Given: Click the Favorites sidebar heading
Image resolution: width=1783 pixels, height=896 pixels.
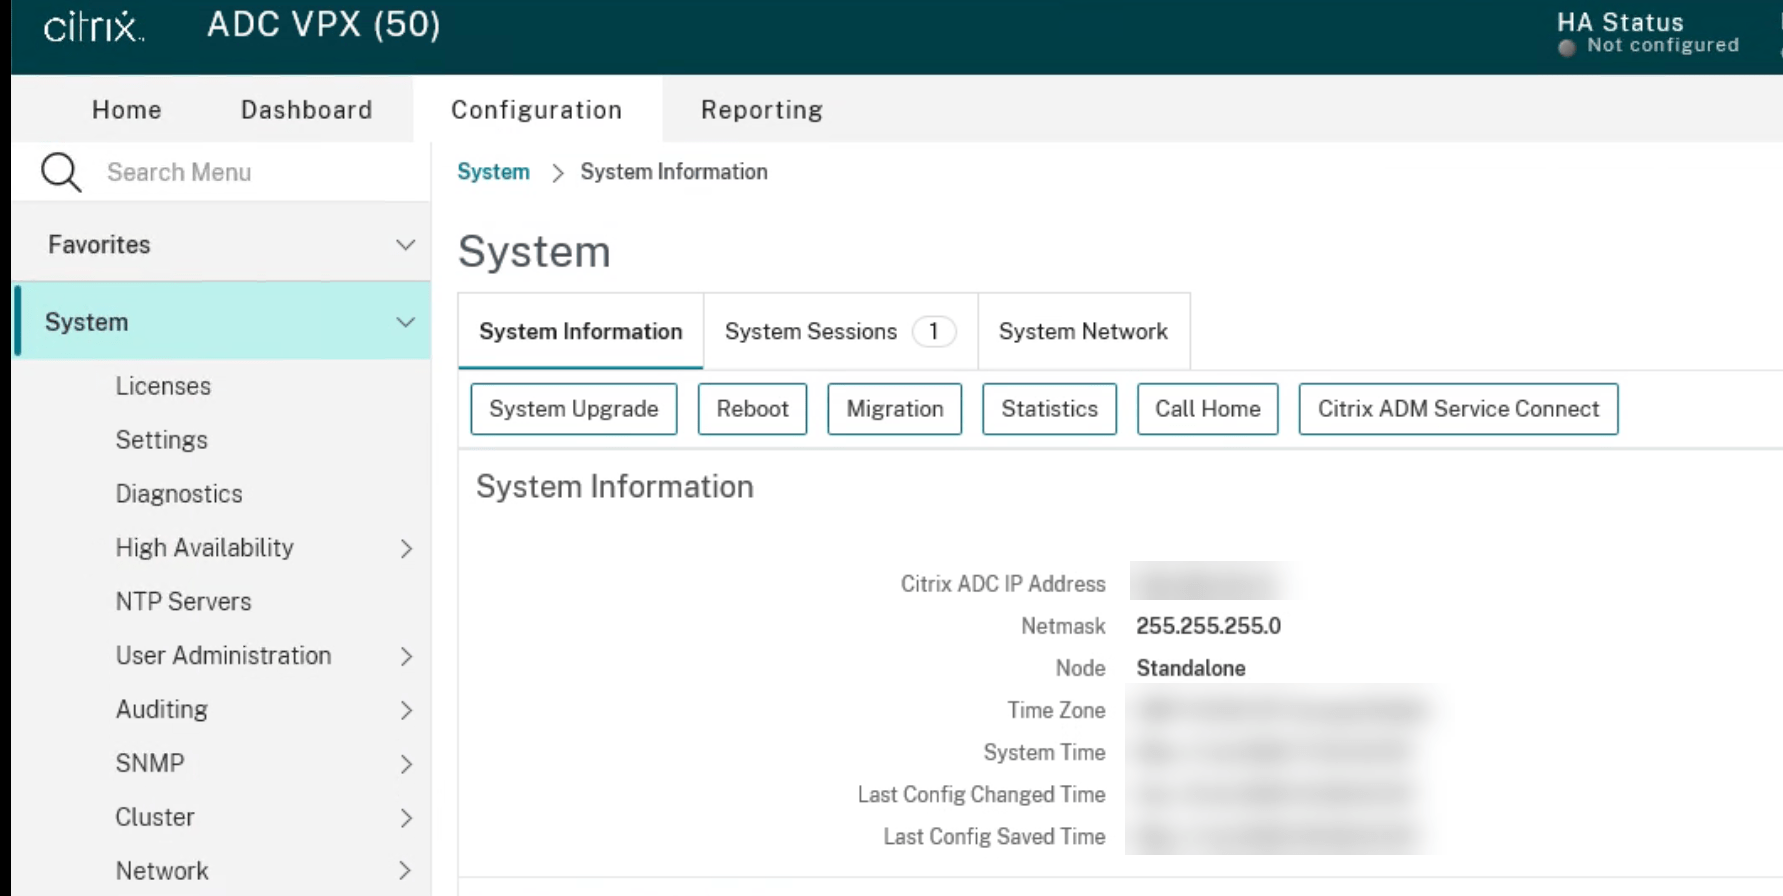Looking at the screenshot, I should click(99, 245).
